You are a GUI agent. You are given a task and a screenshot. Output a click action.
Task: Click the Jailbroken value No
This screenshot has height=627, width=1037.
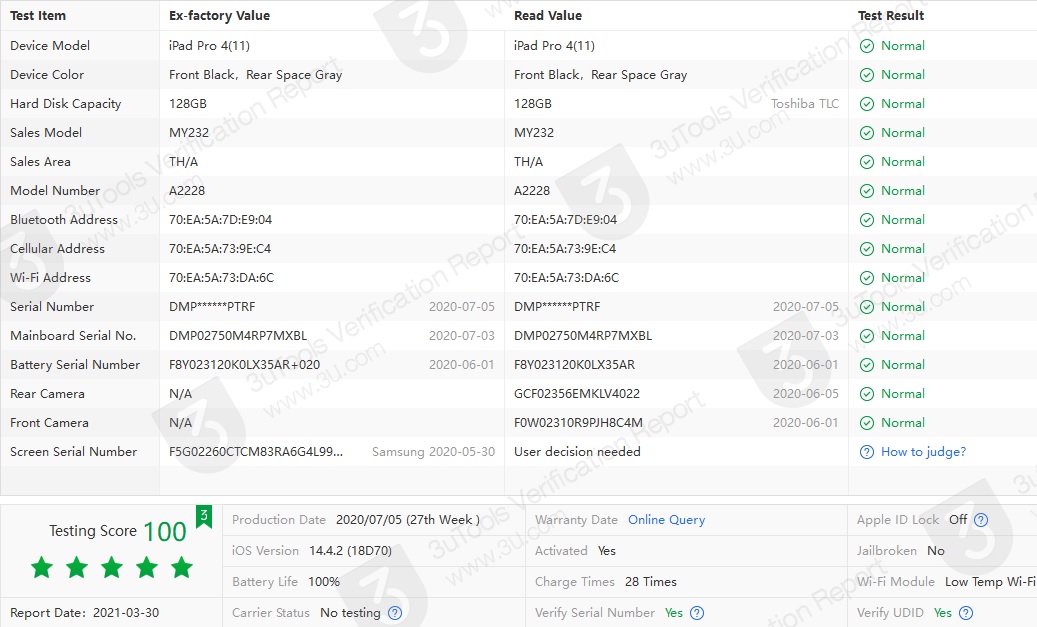(x=936, y=551)
